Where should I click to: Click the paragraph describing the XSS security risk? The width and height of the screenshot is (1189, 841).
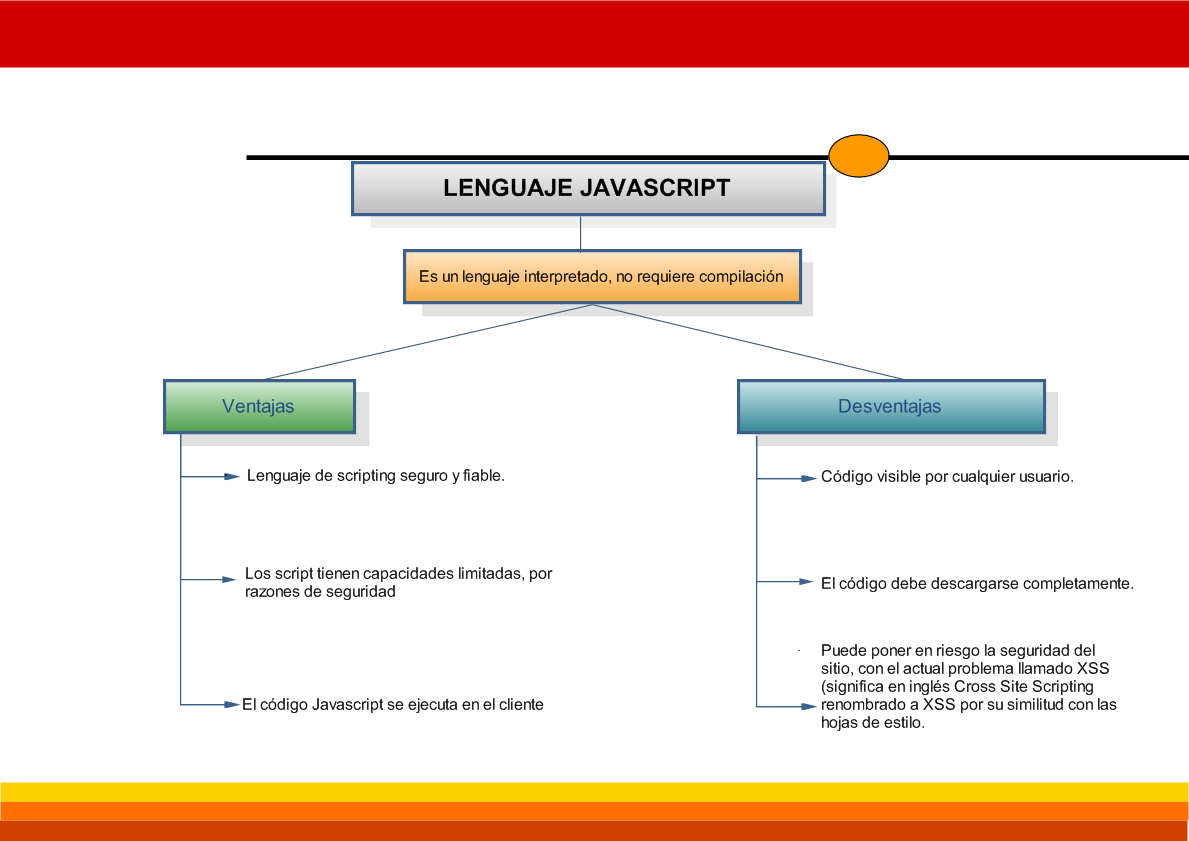pos(967,687)
